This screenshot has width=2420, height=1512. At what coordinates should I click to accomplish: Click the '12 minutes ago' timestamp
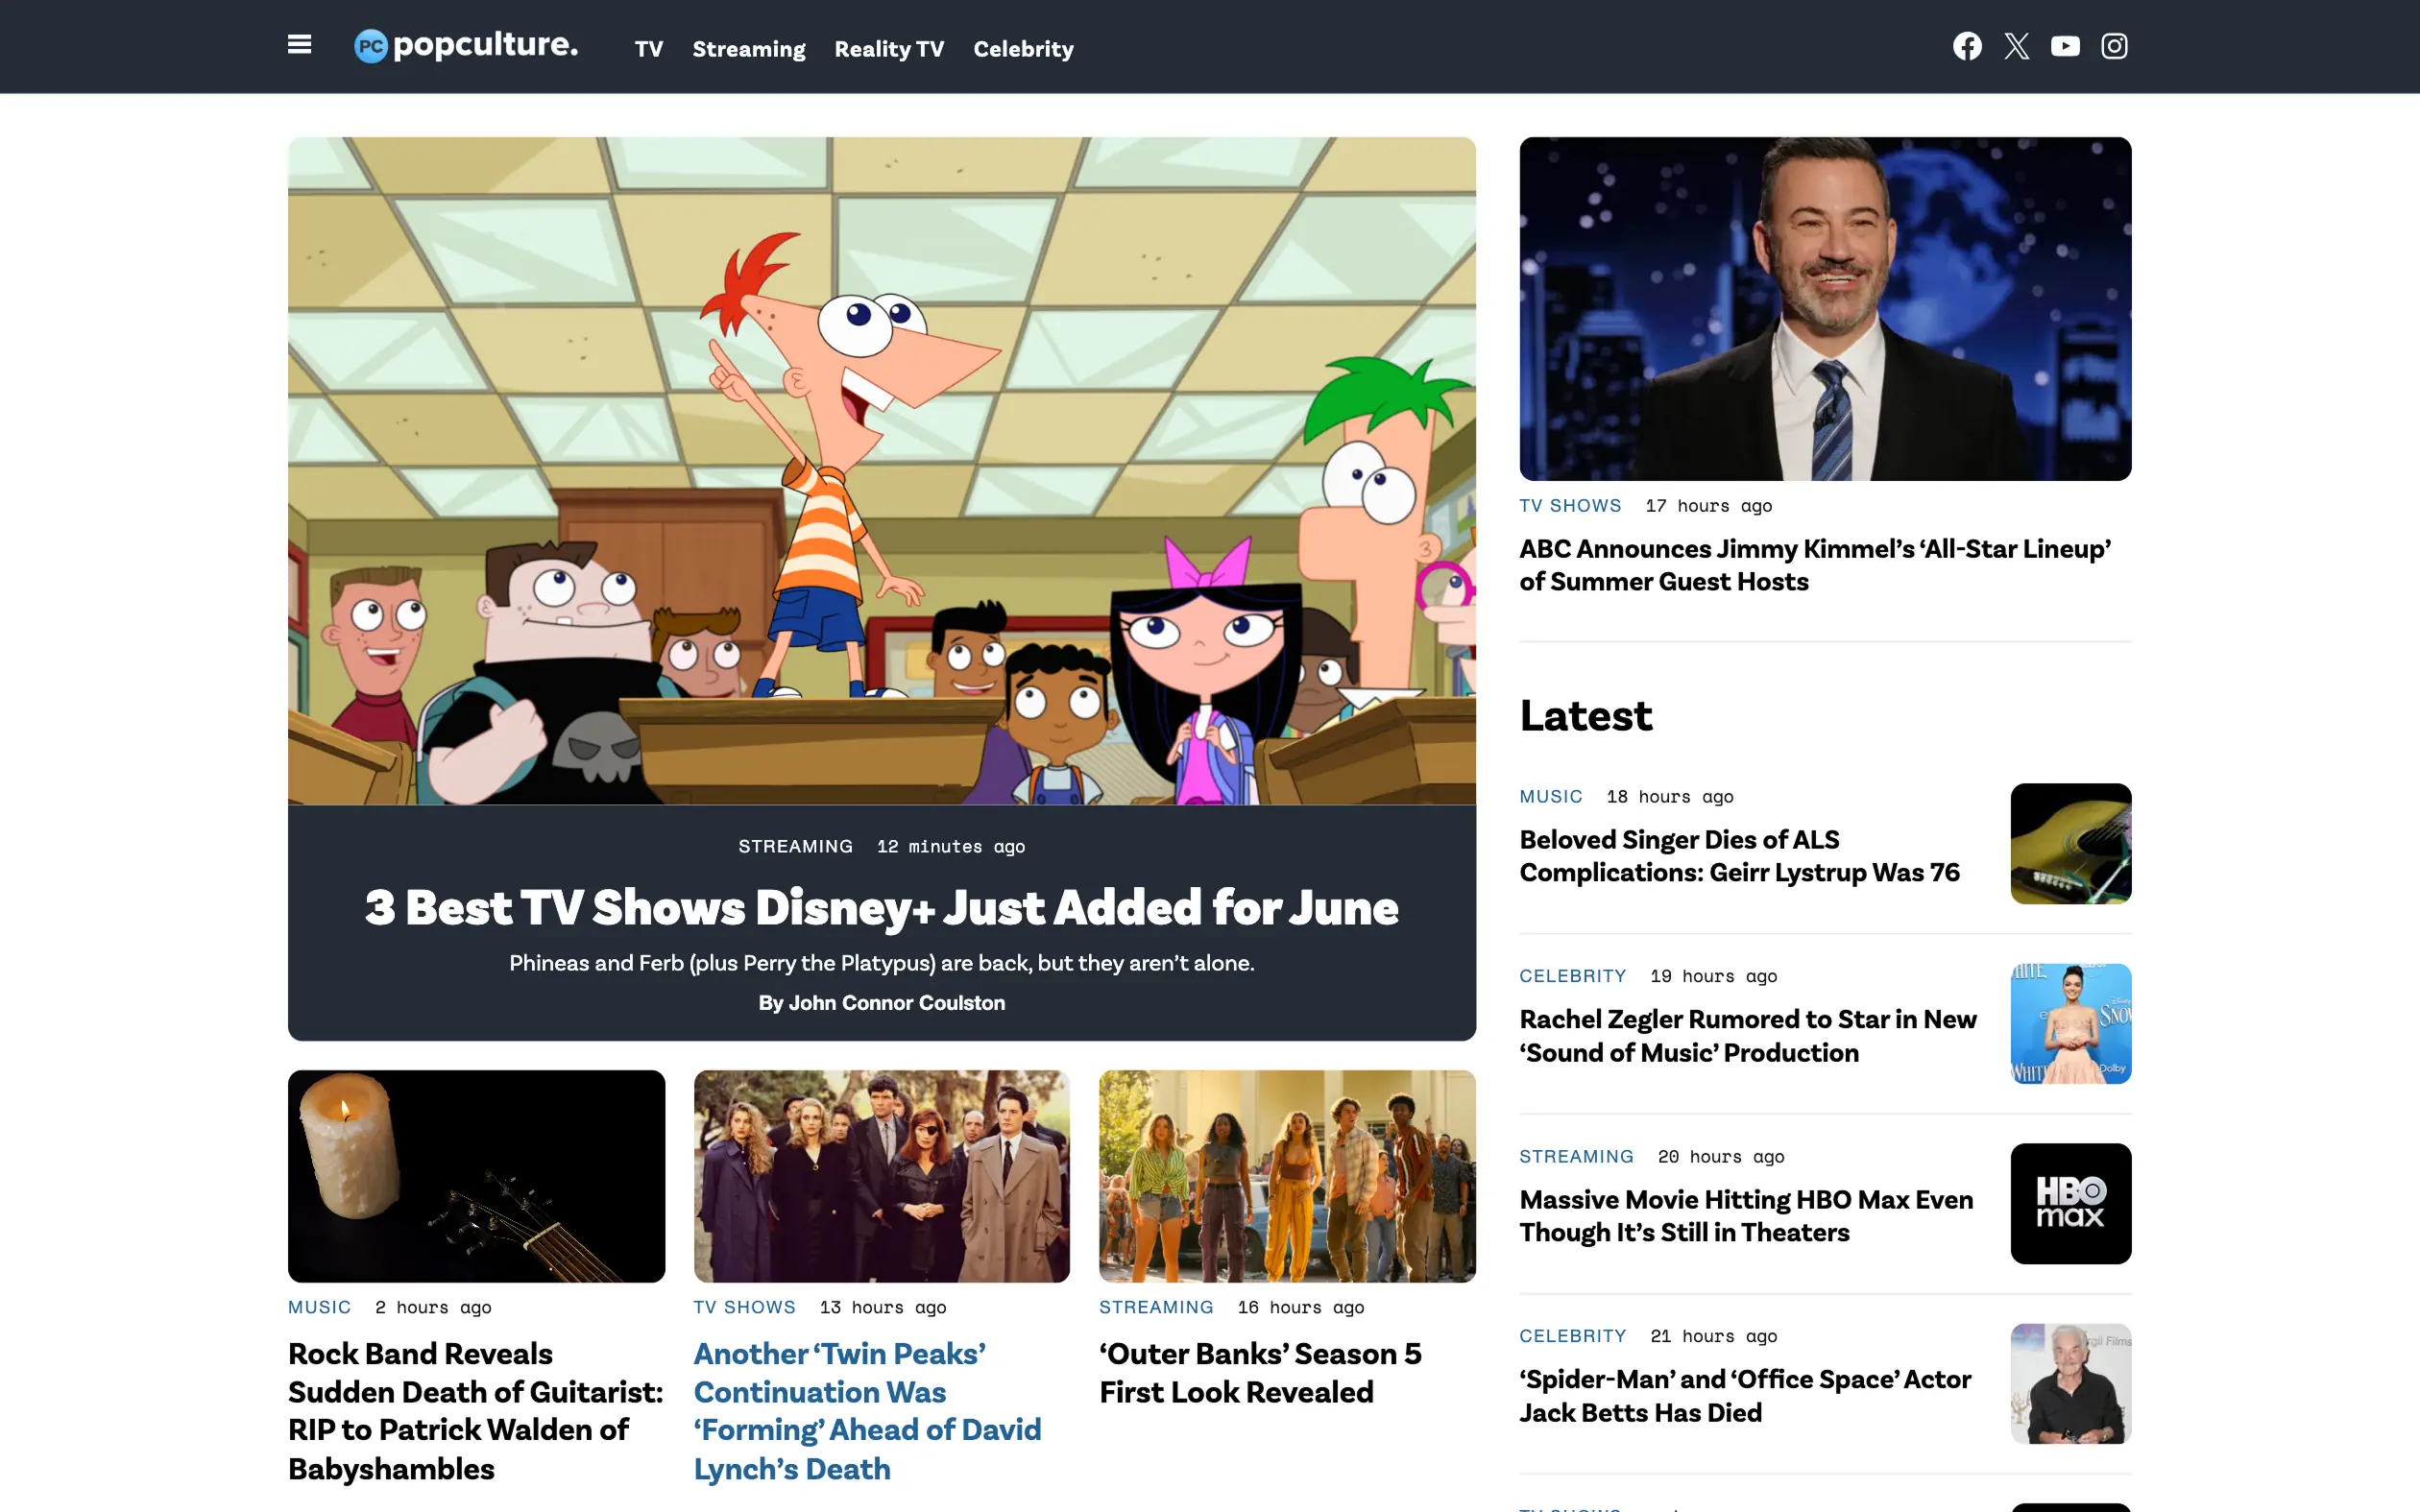pos(950,847)
